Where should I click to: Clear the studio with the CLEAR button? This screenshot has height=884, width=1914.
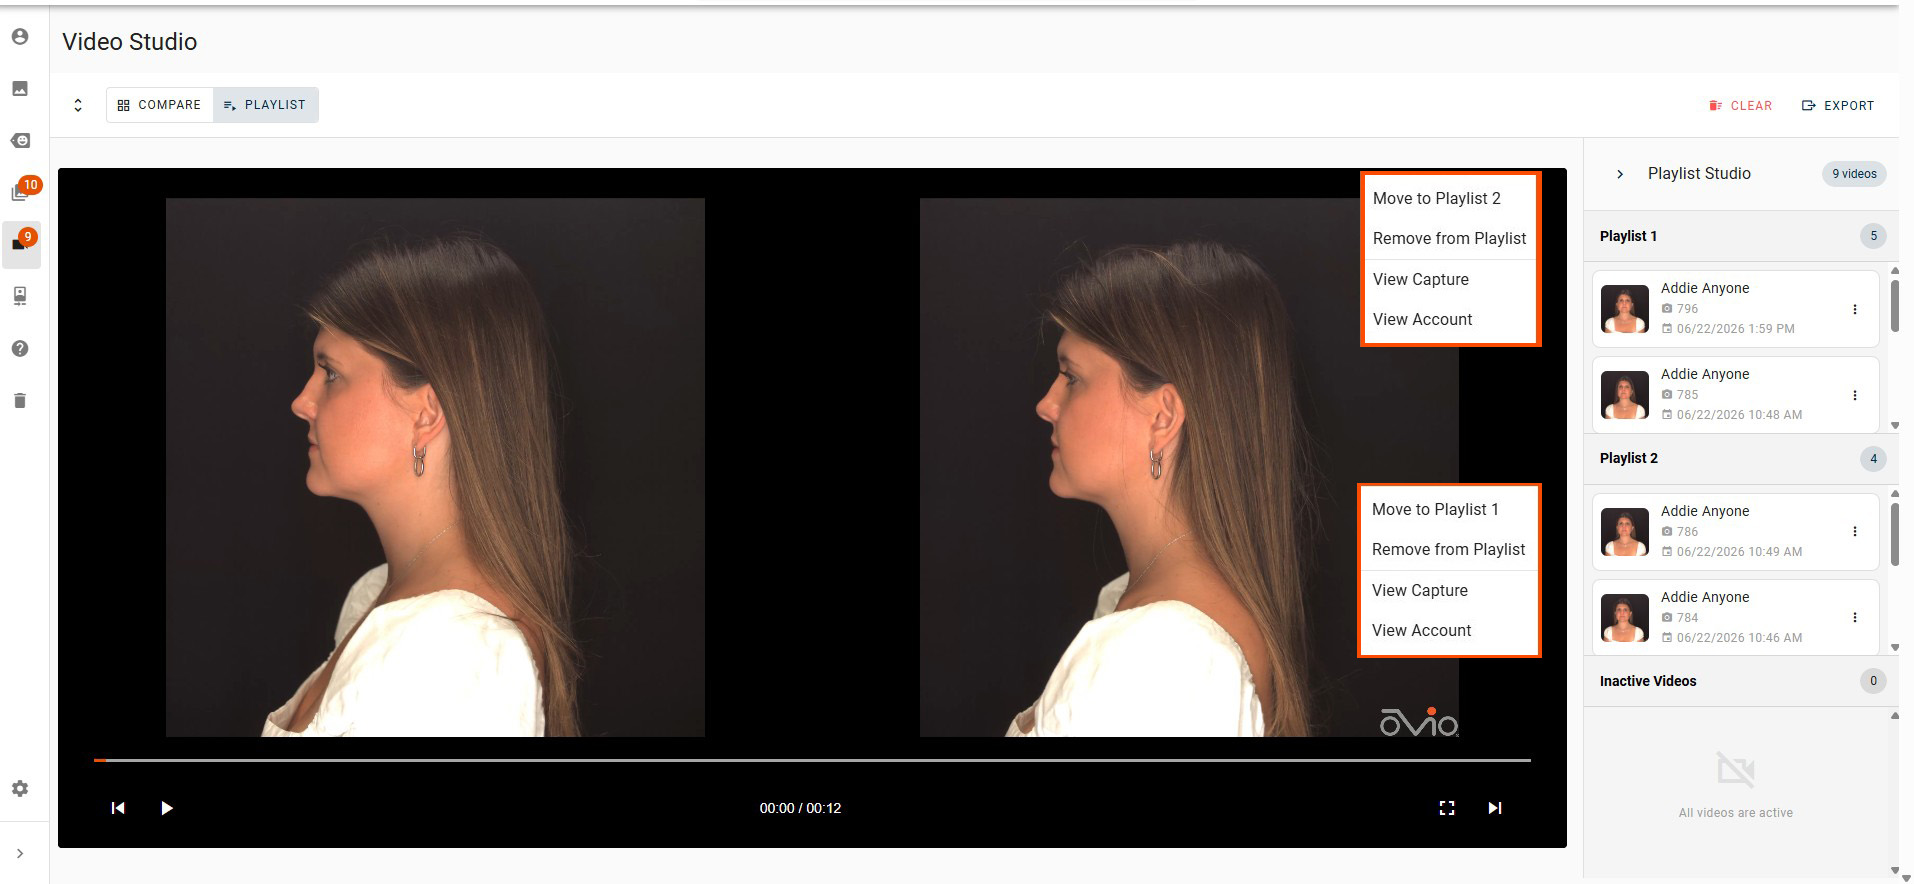coord(1741,106)
